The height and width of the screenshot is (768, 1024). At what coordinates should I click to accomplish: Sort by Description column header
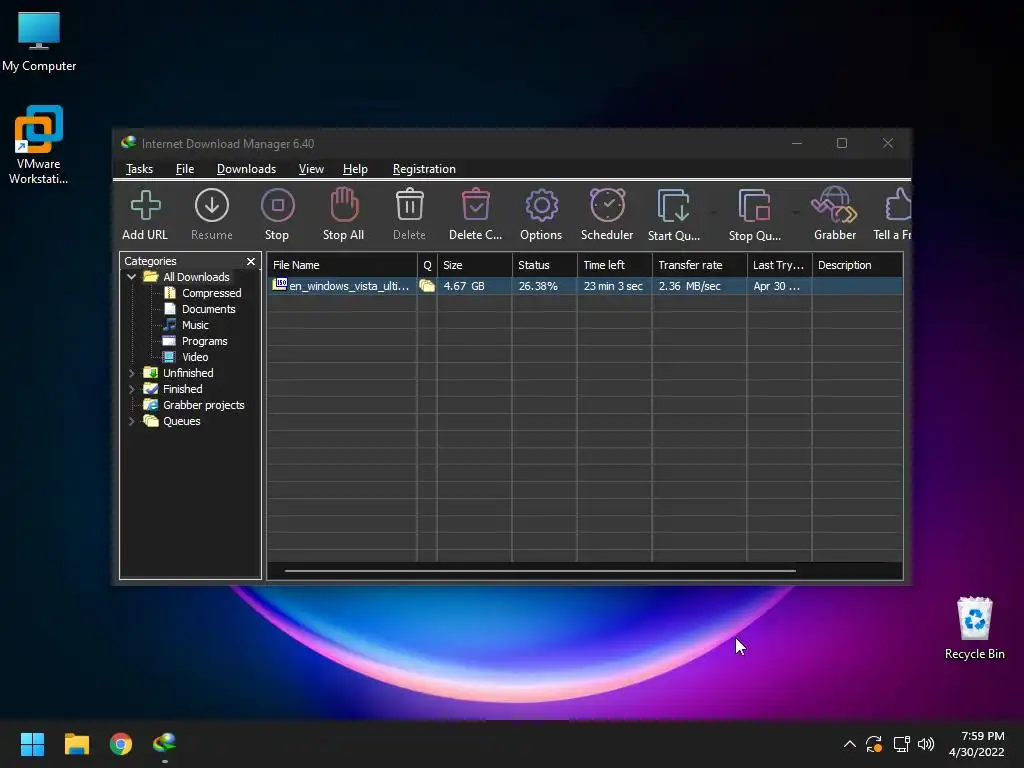click(x=857, y=265)
